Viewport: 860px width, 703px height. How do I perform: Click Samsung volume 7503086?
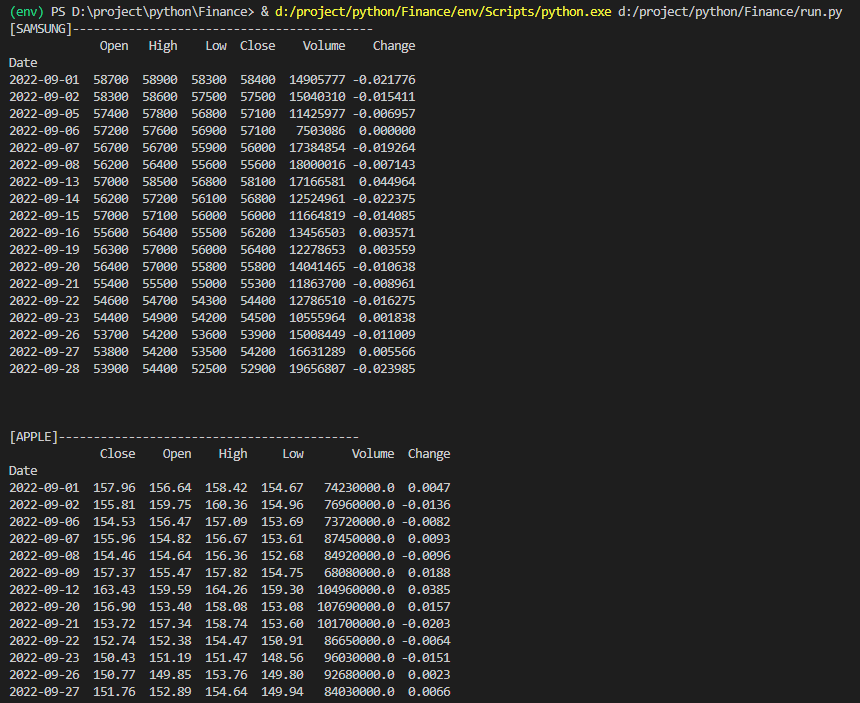321,131
